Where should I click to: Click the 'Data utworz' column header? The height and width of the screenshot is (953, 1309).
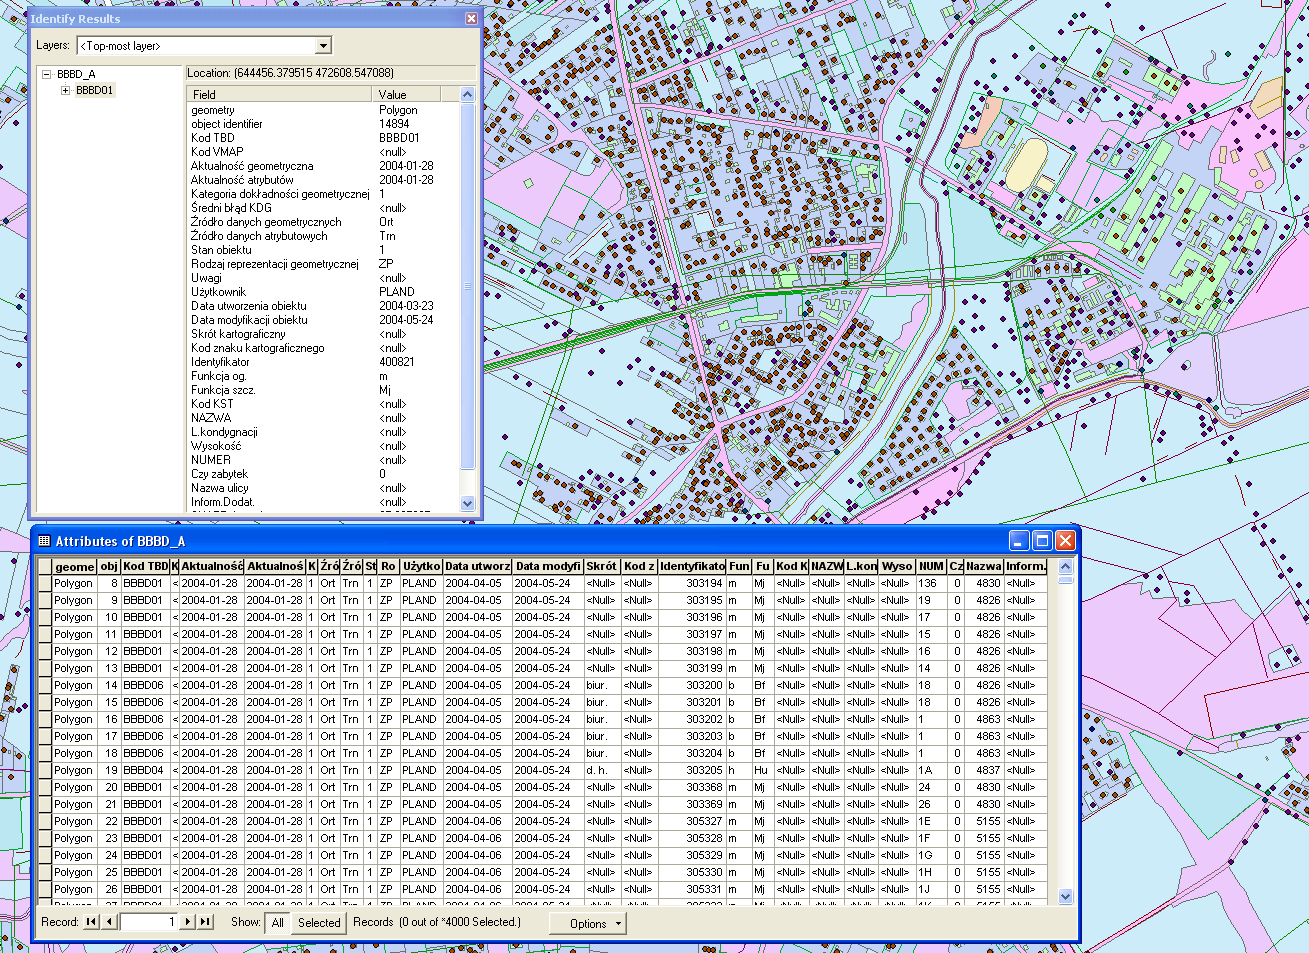click(477, 566)
